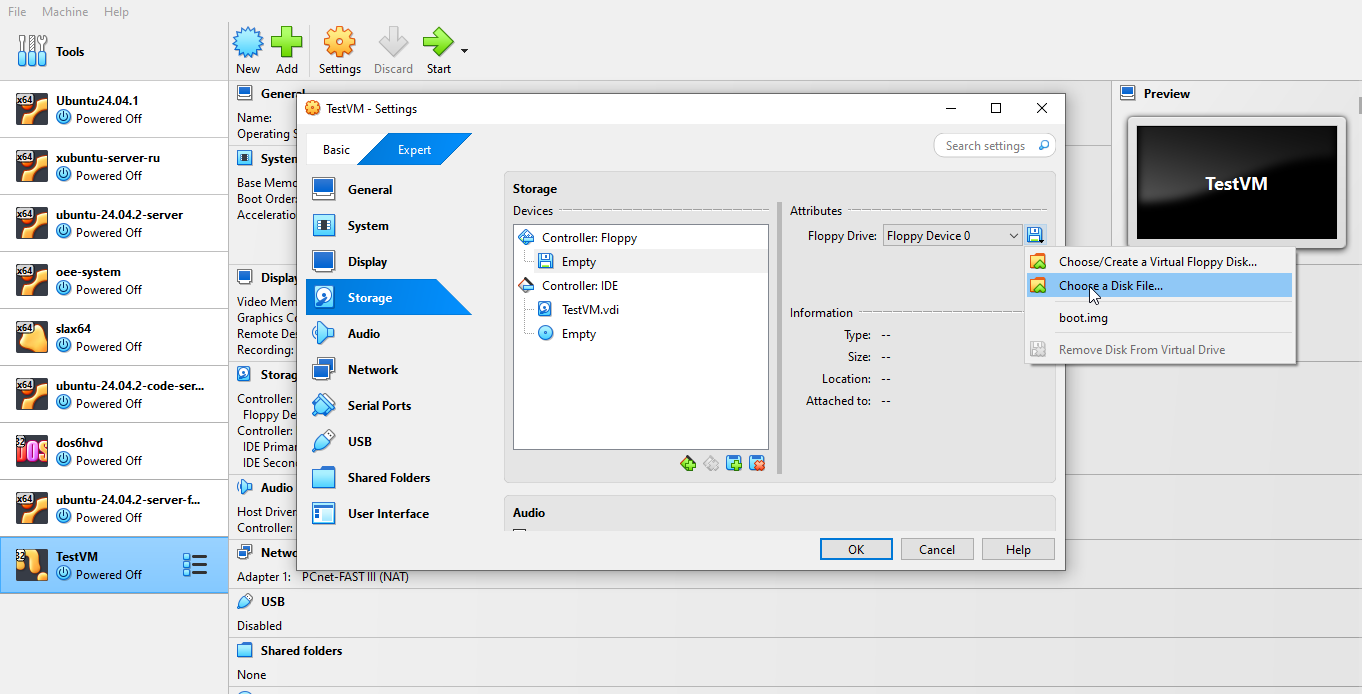Click the Remove Attachment icon below Devices

757,463
